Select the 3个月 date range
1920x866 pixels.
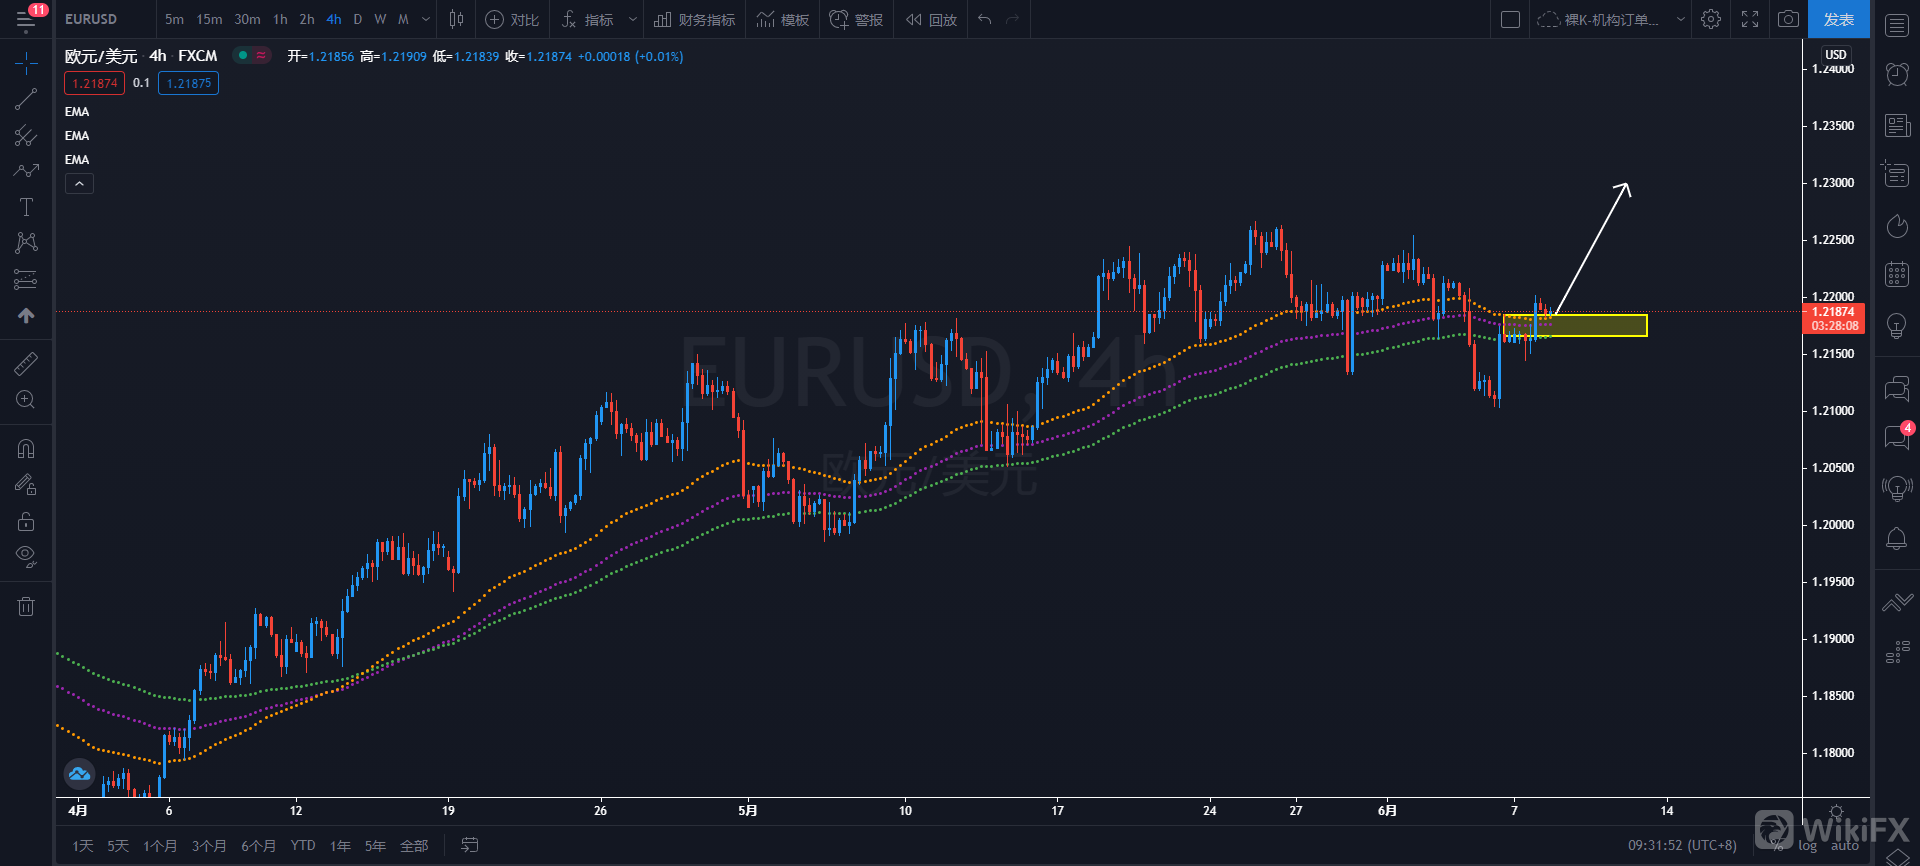coord(209,846)
